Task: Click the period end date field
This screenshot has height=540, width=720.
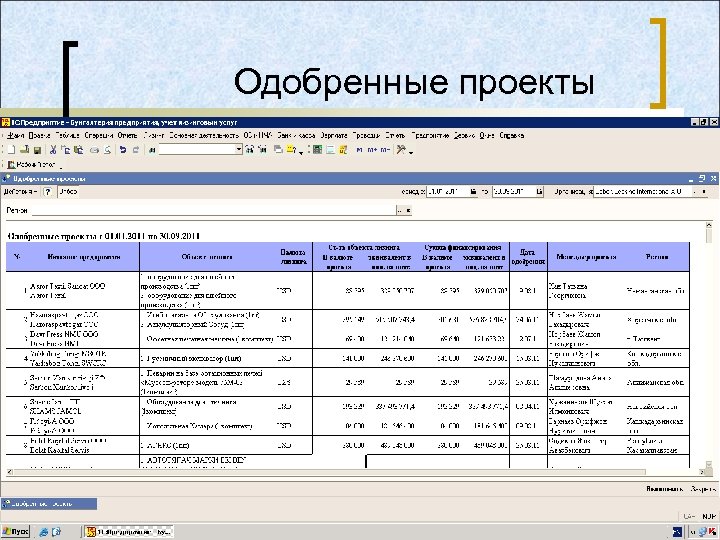Action: (513, 192)
